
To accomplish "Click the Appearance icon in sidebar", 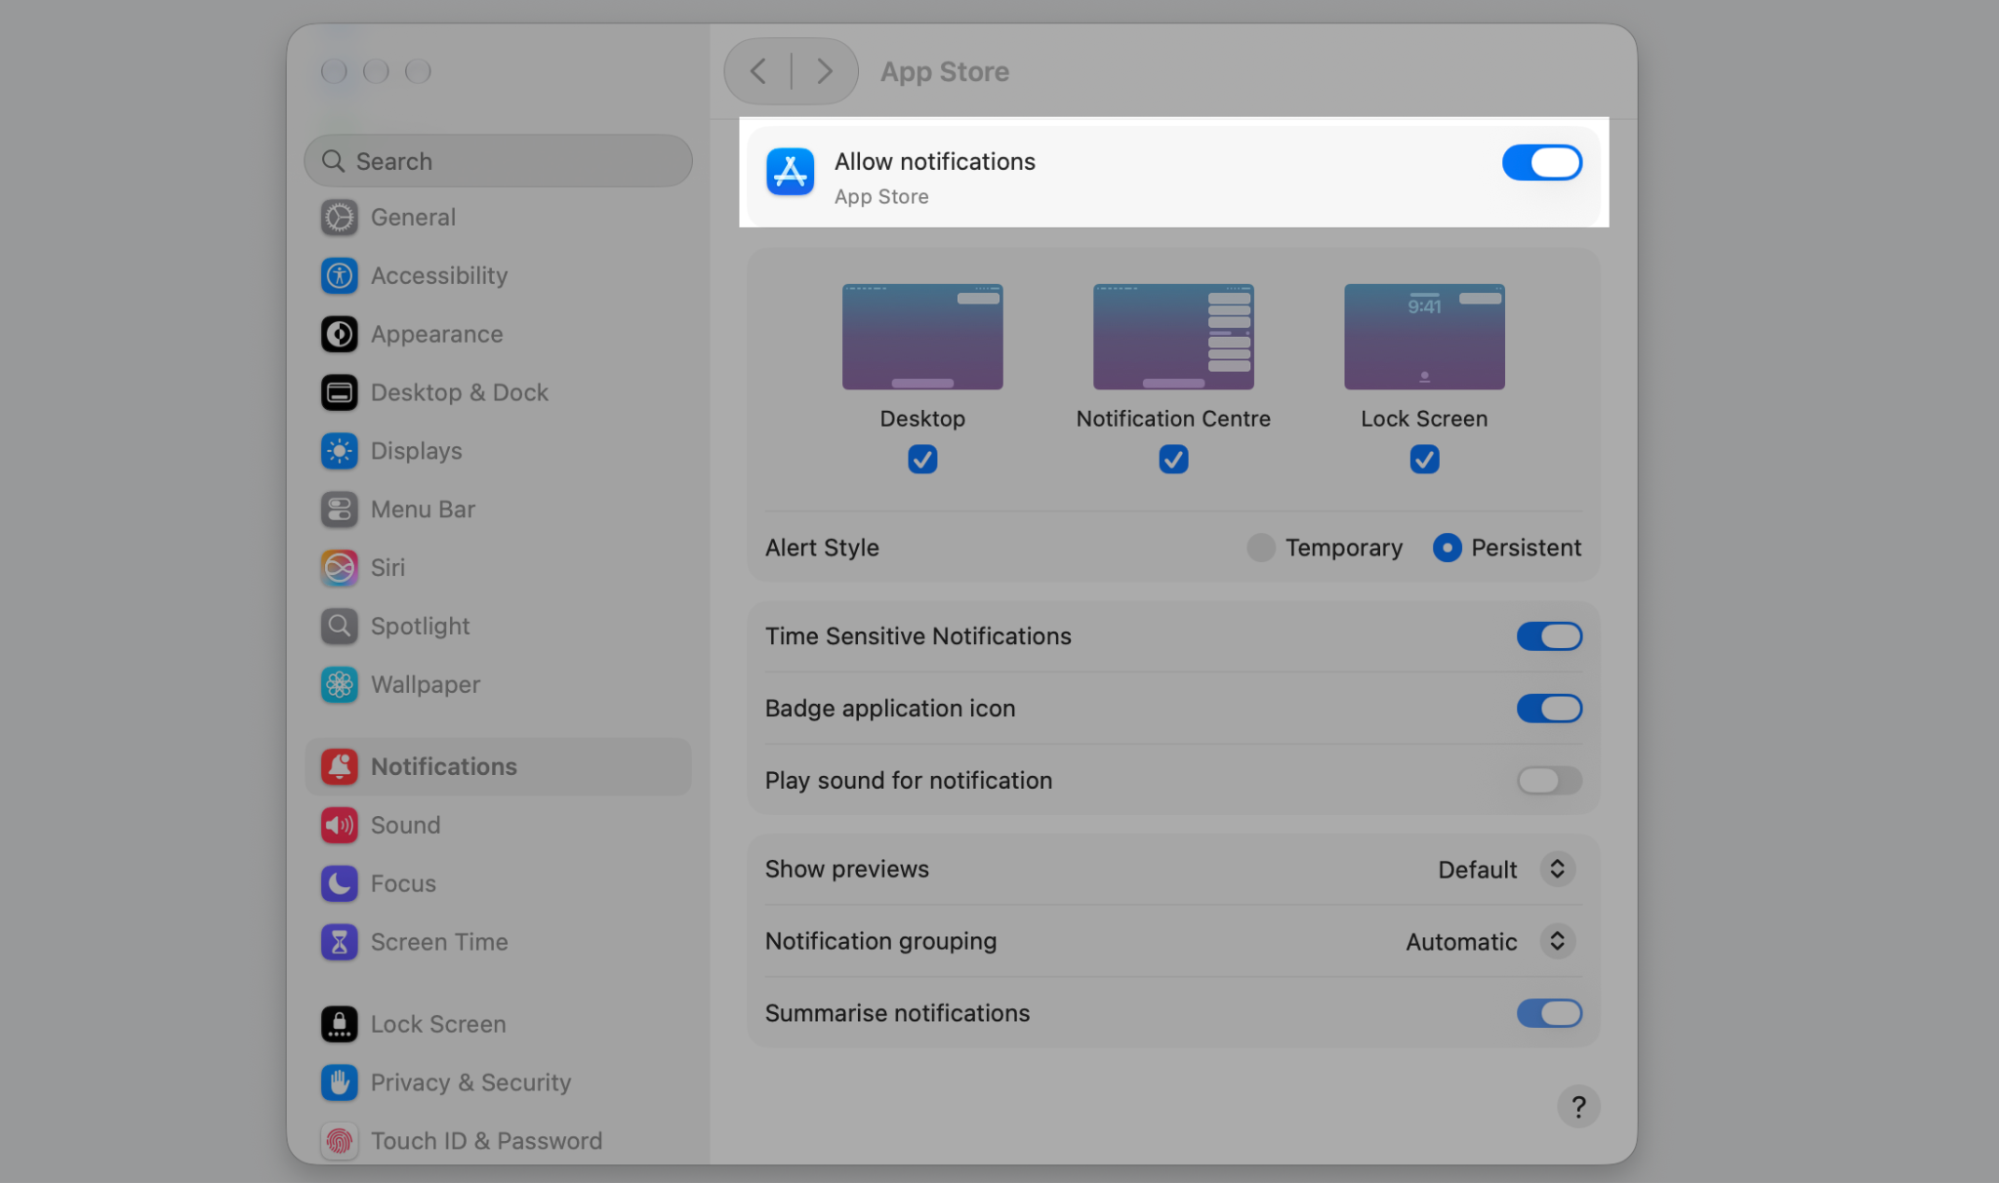I will click(339, 334).
